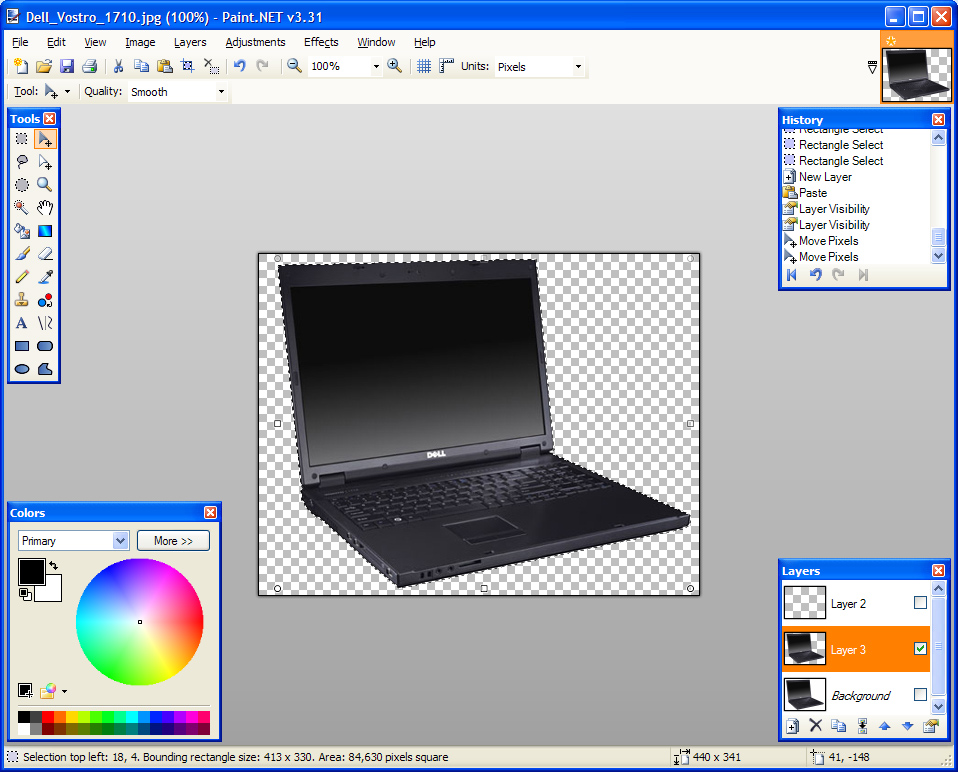Swap primary and secondary colors
Viewport: 958px width, 772px height.
click(54, 565)
